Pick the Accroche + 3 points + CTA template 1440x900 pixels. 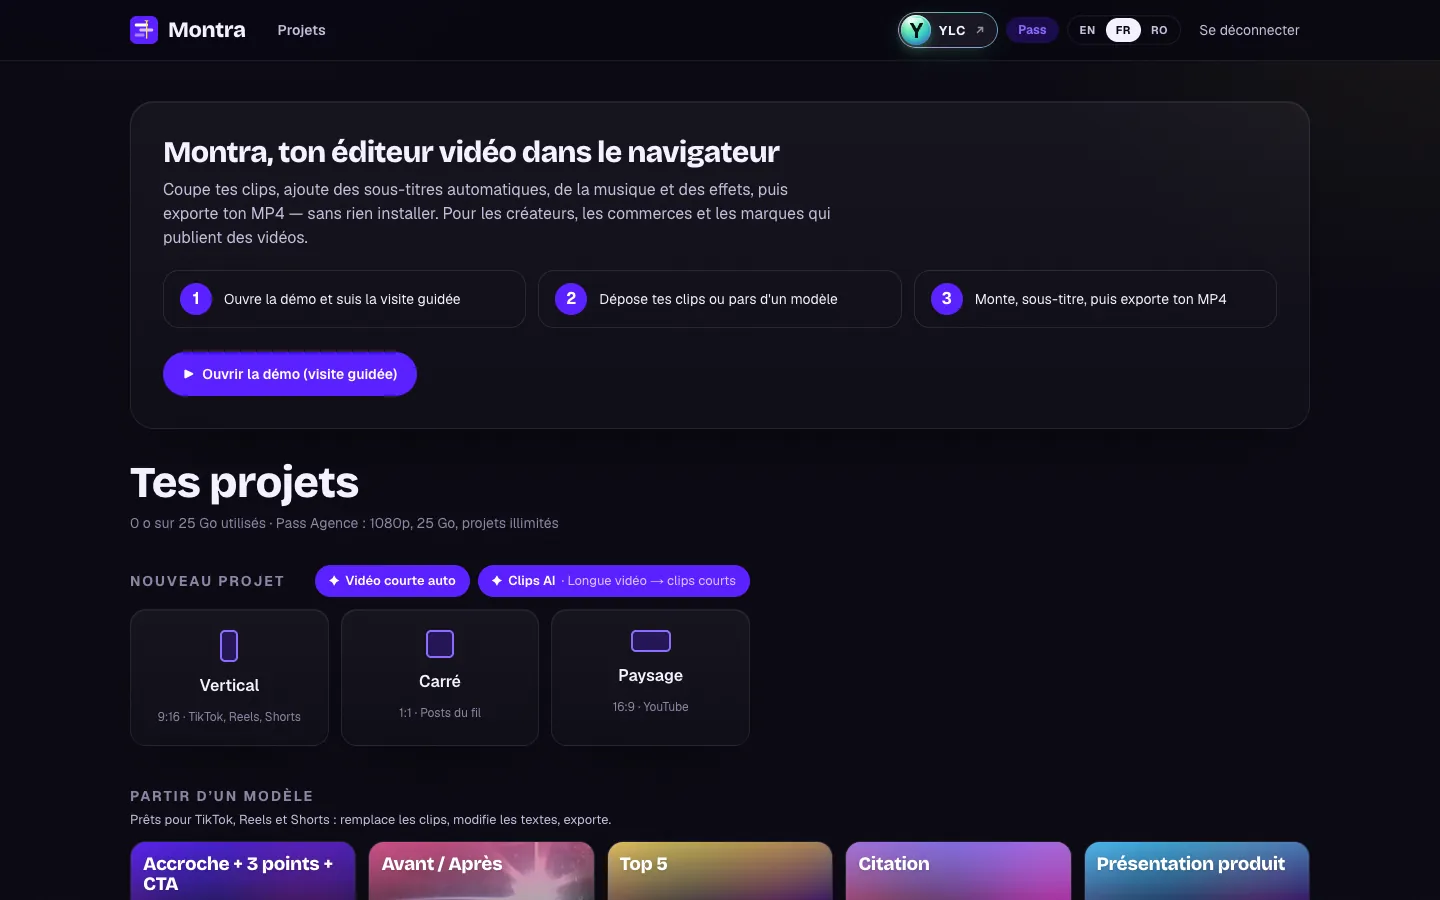point(243,871)
